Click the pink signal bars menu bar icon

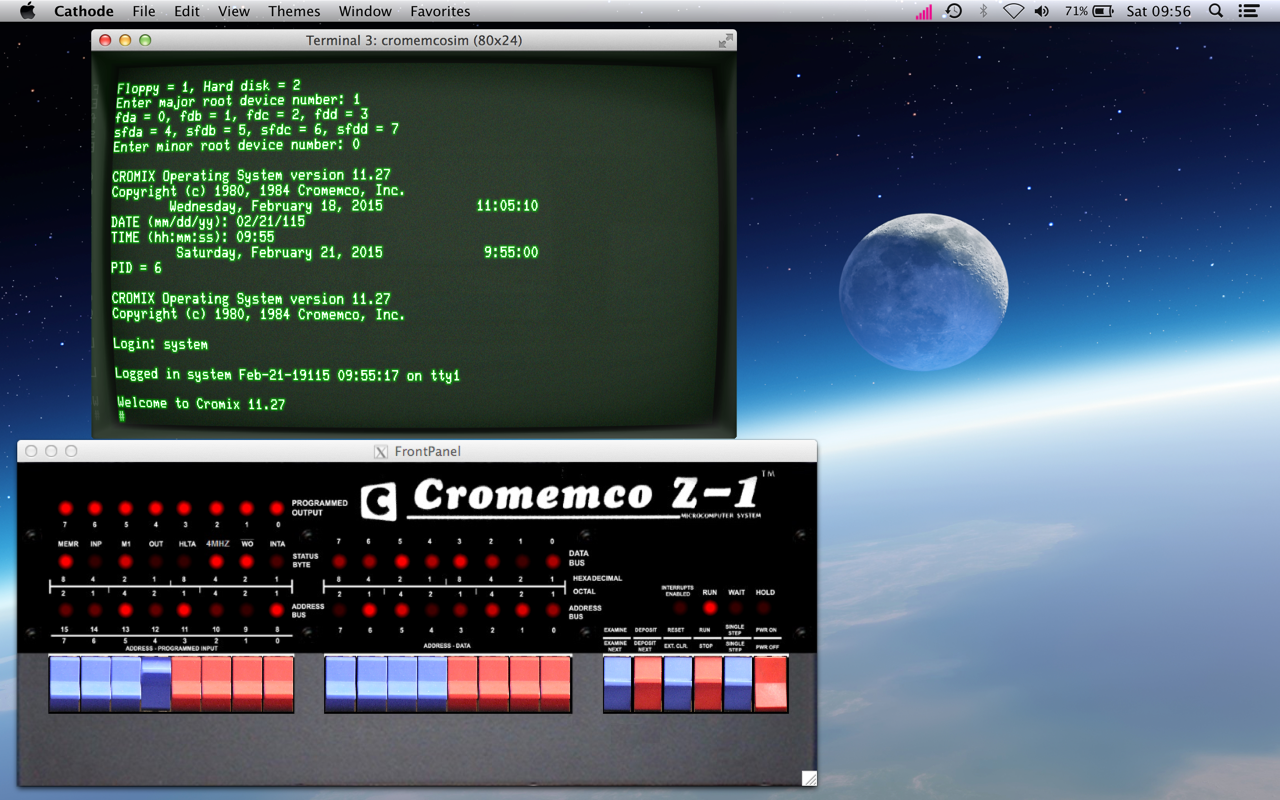[x=924, y=11]
